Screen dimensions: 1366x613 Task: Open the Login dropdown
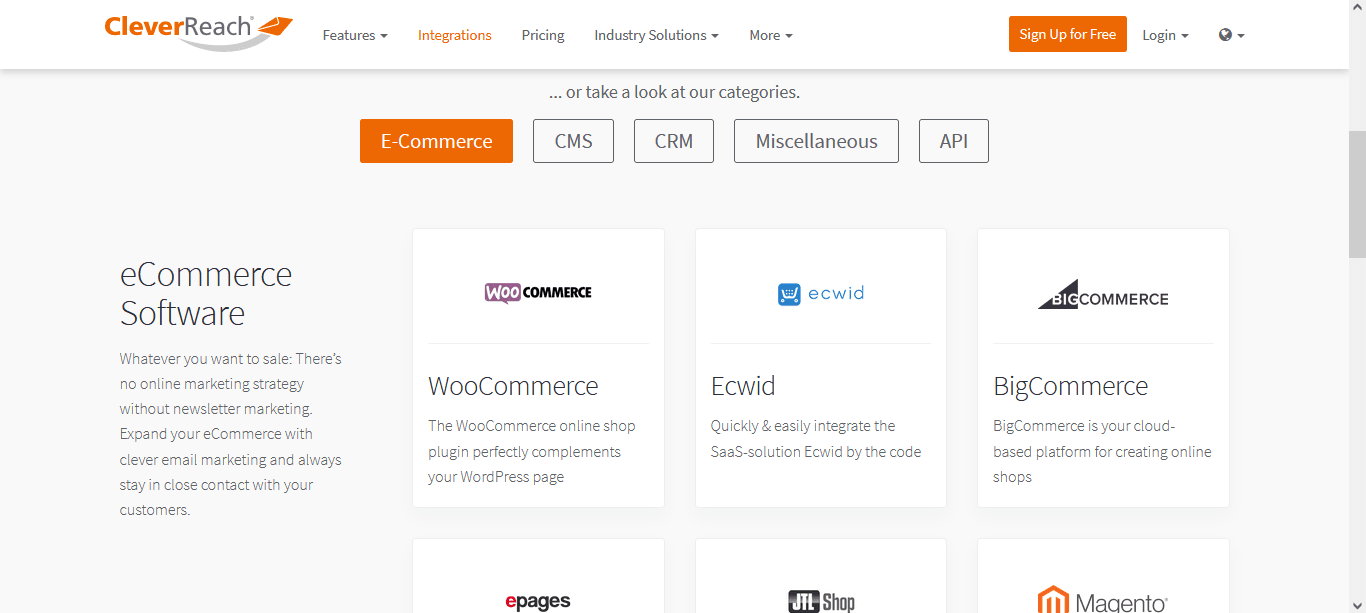(x=1165, y=35)
